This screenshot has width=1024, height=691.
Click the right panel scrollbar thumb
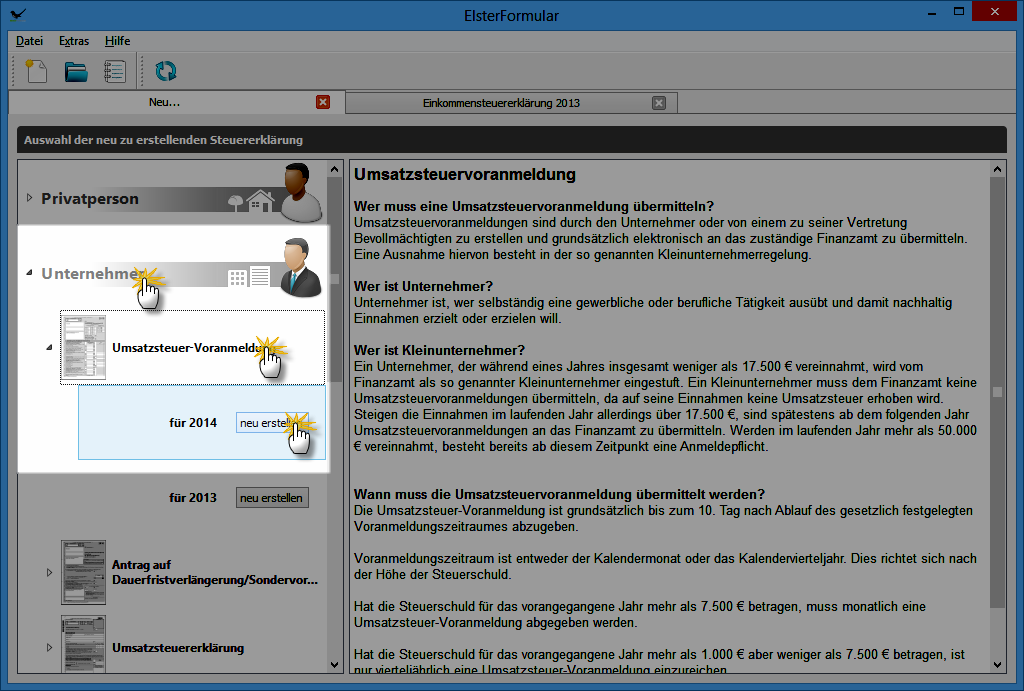pyautogui.click(x=997, y=392)
